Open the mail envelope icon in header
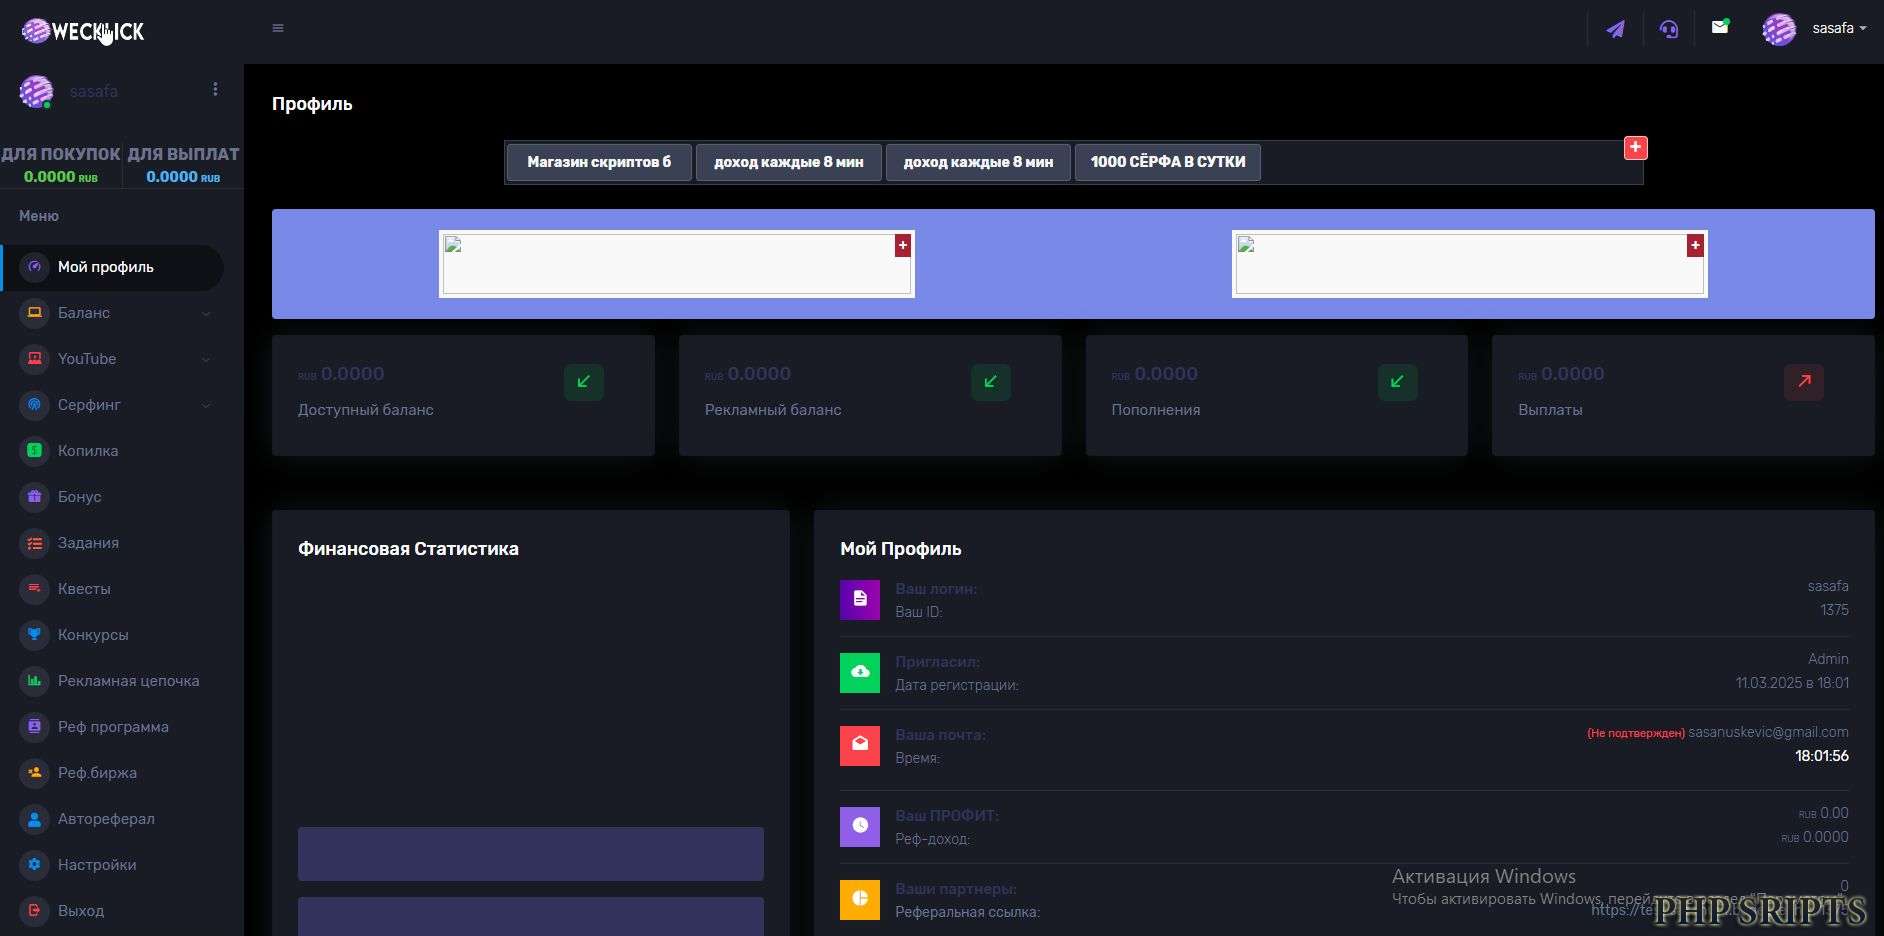 [1720, 27]
